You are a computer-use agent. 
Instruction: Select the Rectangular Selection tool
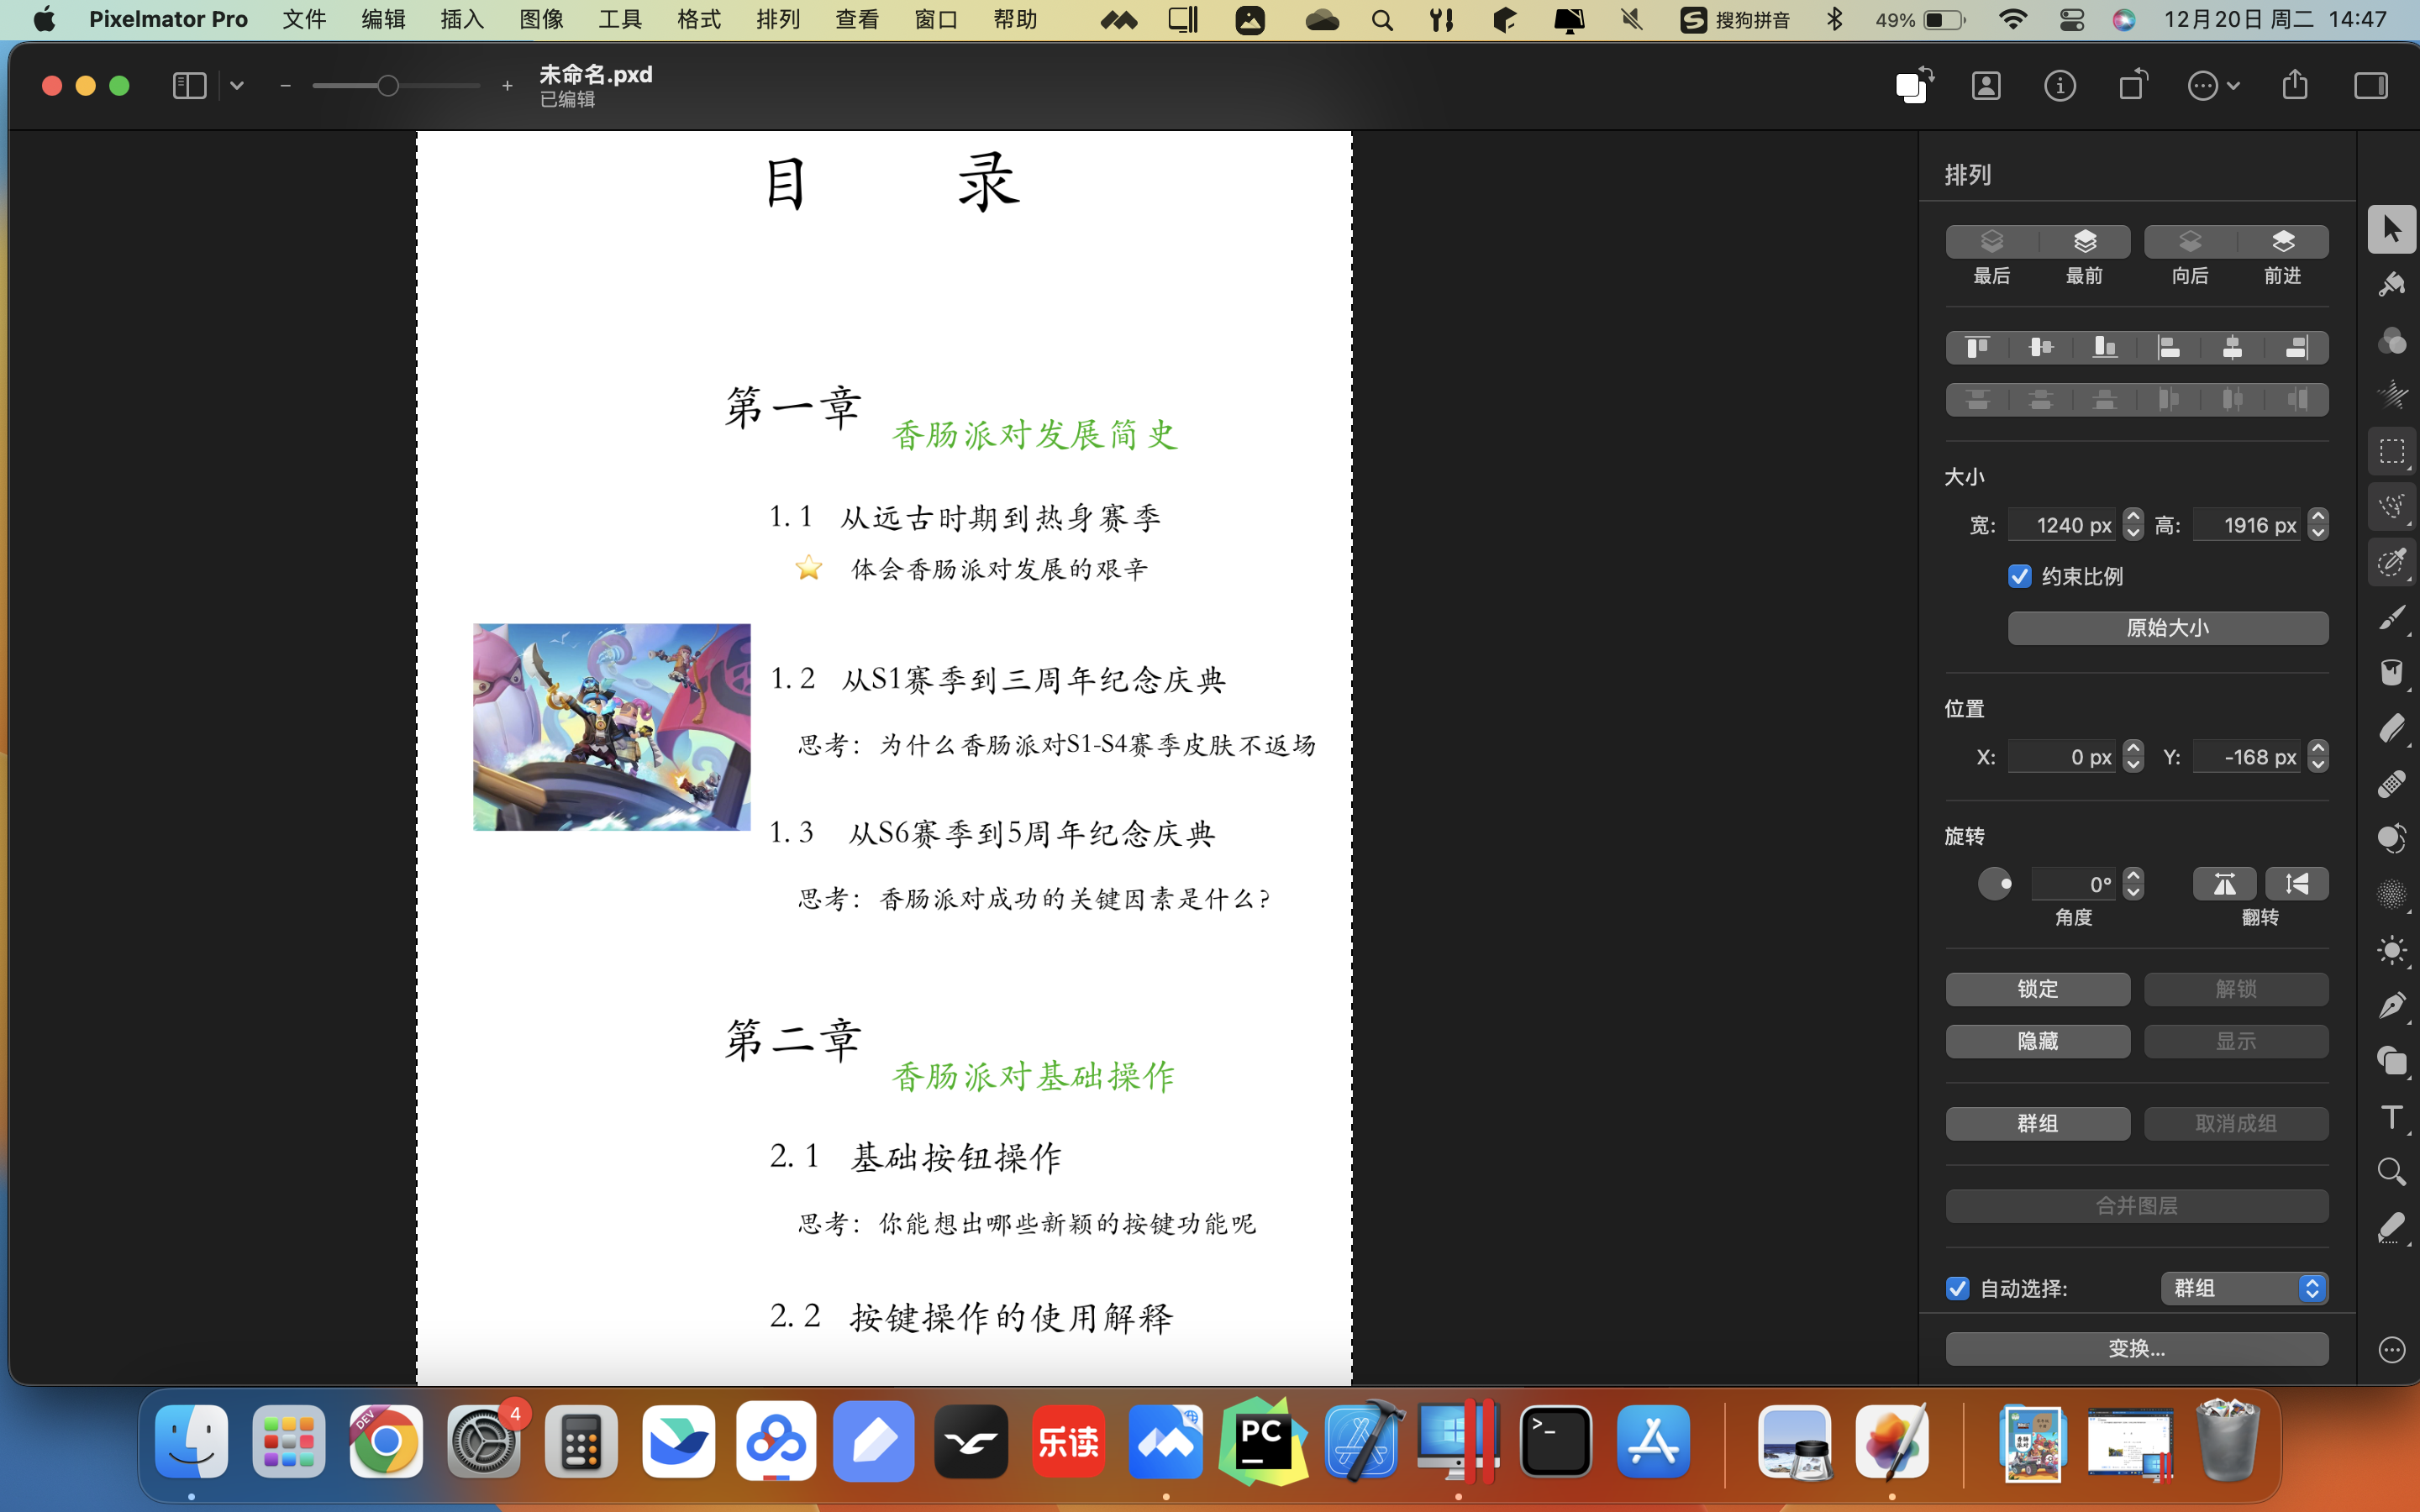2391,451
